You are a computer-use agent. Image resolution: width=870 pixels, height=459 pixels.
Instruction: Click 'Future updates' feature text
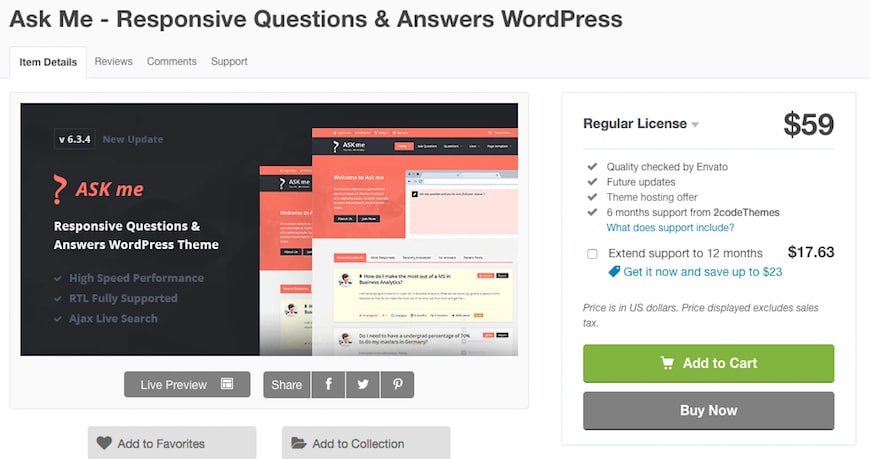click(641, 182)
